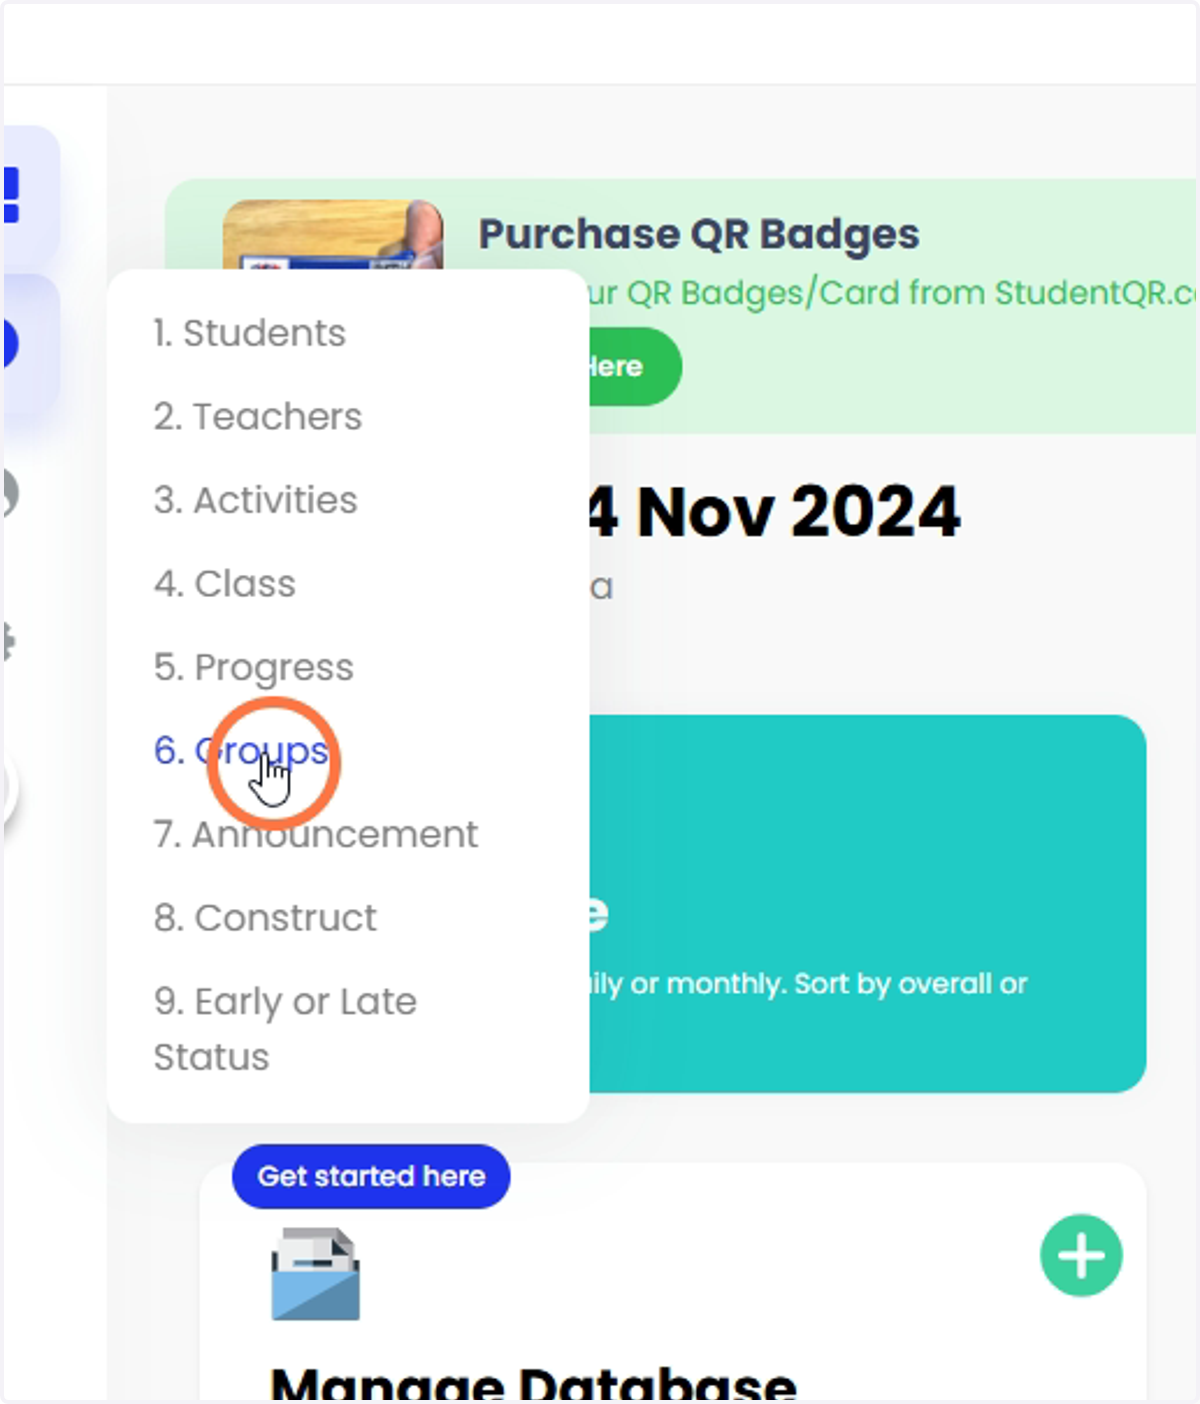
Task: Click the green plus icon on Manage Database card
Action: [1081, 1255]
